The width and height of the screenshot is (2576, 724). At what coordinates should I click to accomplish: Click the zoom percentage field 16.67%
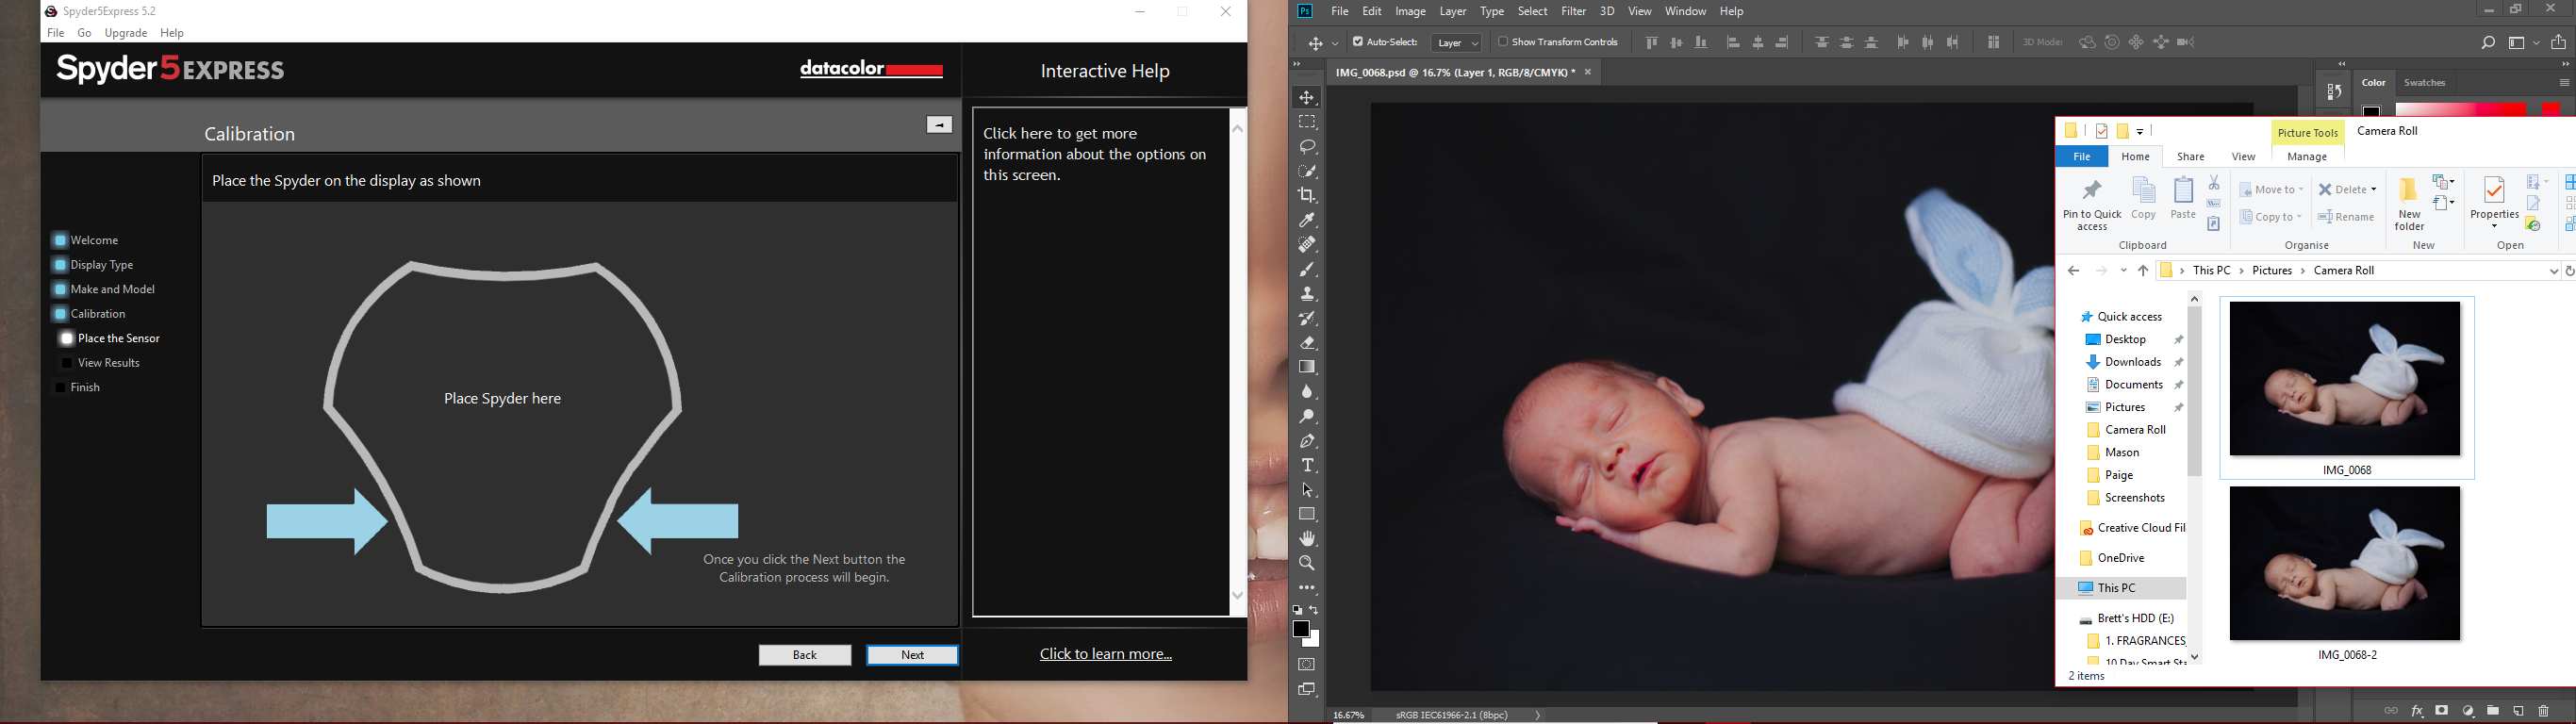coord(1349,715)
